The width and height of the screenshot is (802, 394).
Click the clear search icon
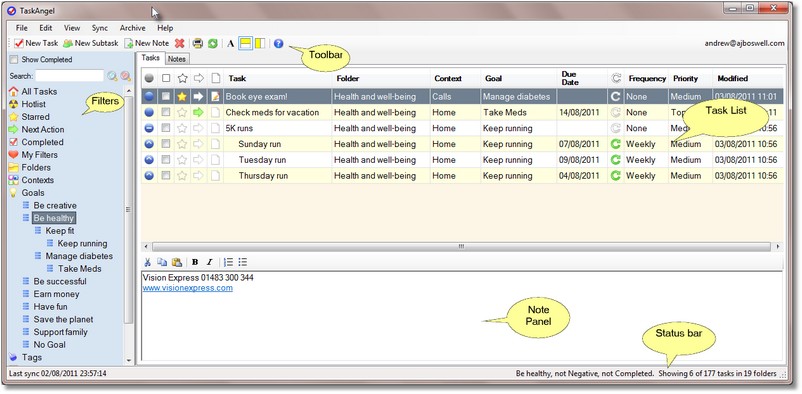coord(125,76)
